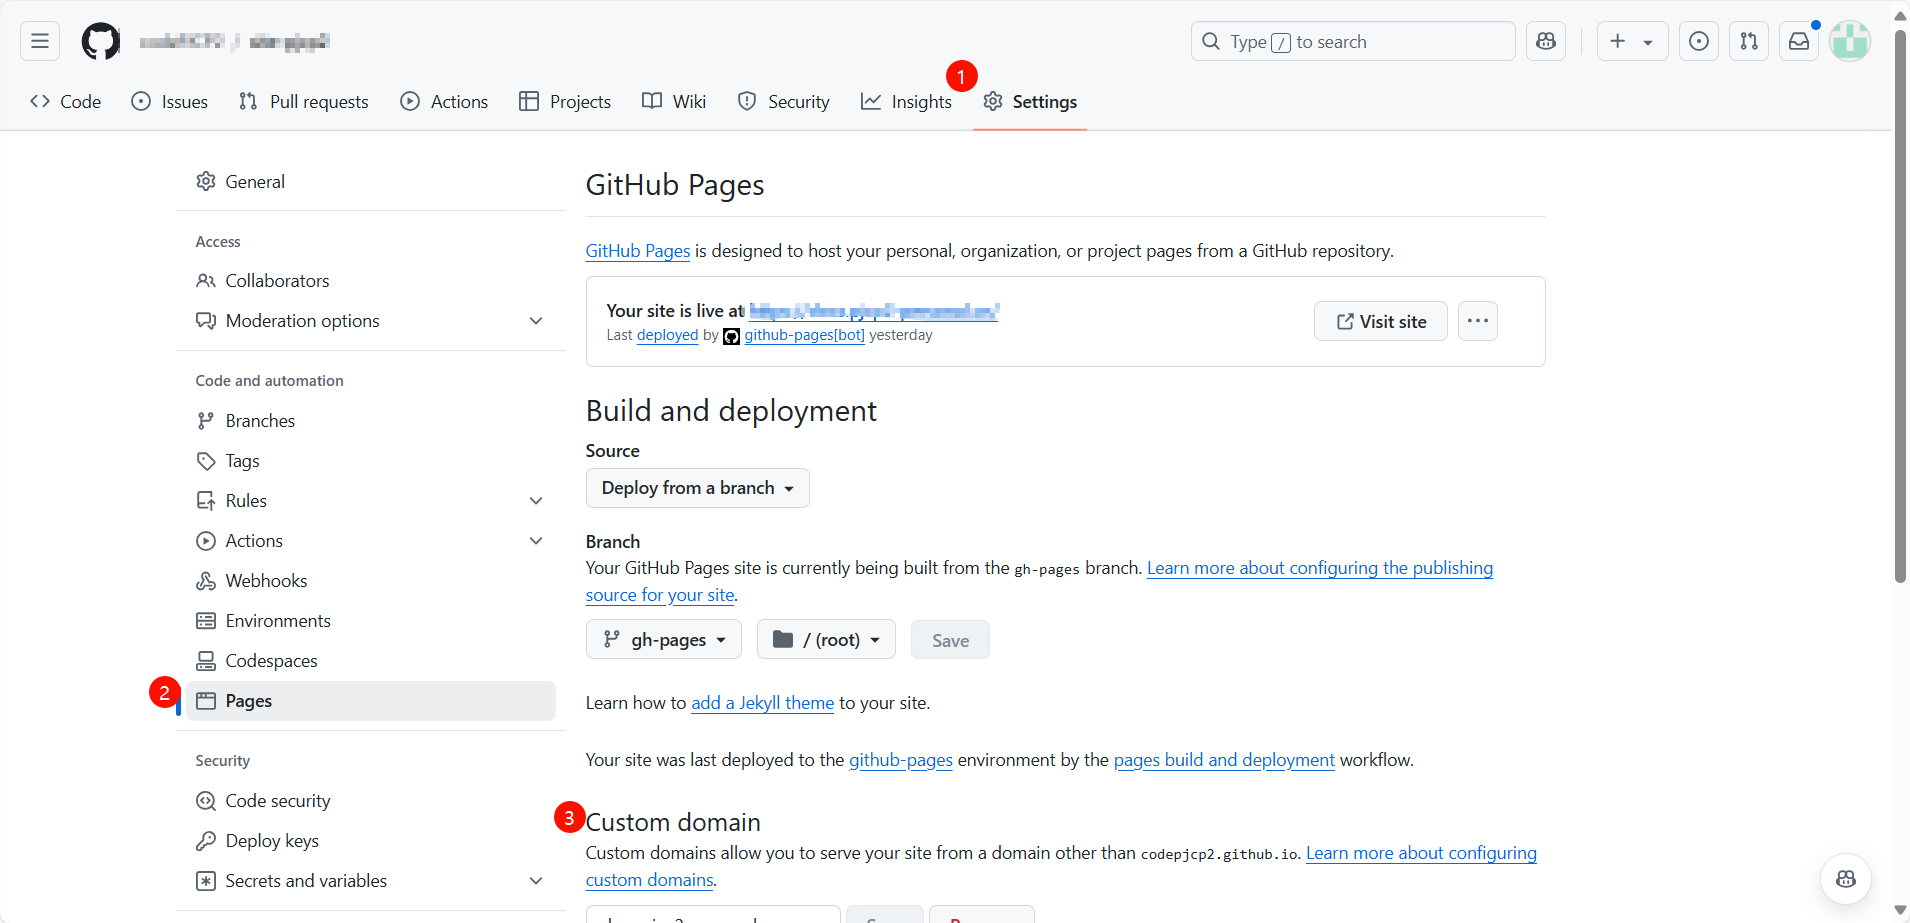Open the Wiki tab
Image resolution: width=1910 pixels, height=923 pixels.
[674, 101]
